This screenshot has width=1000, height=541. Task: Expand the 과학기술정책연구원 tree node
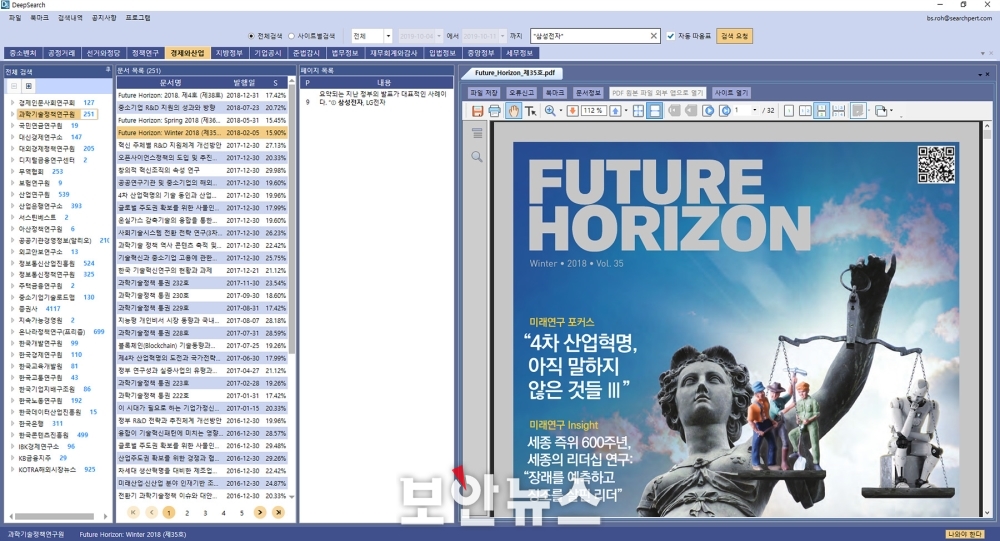click(x=12, y=114)
